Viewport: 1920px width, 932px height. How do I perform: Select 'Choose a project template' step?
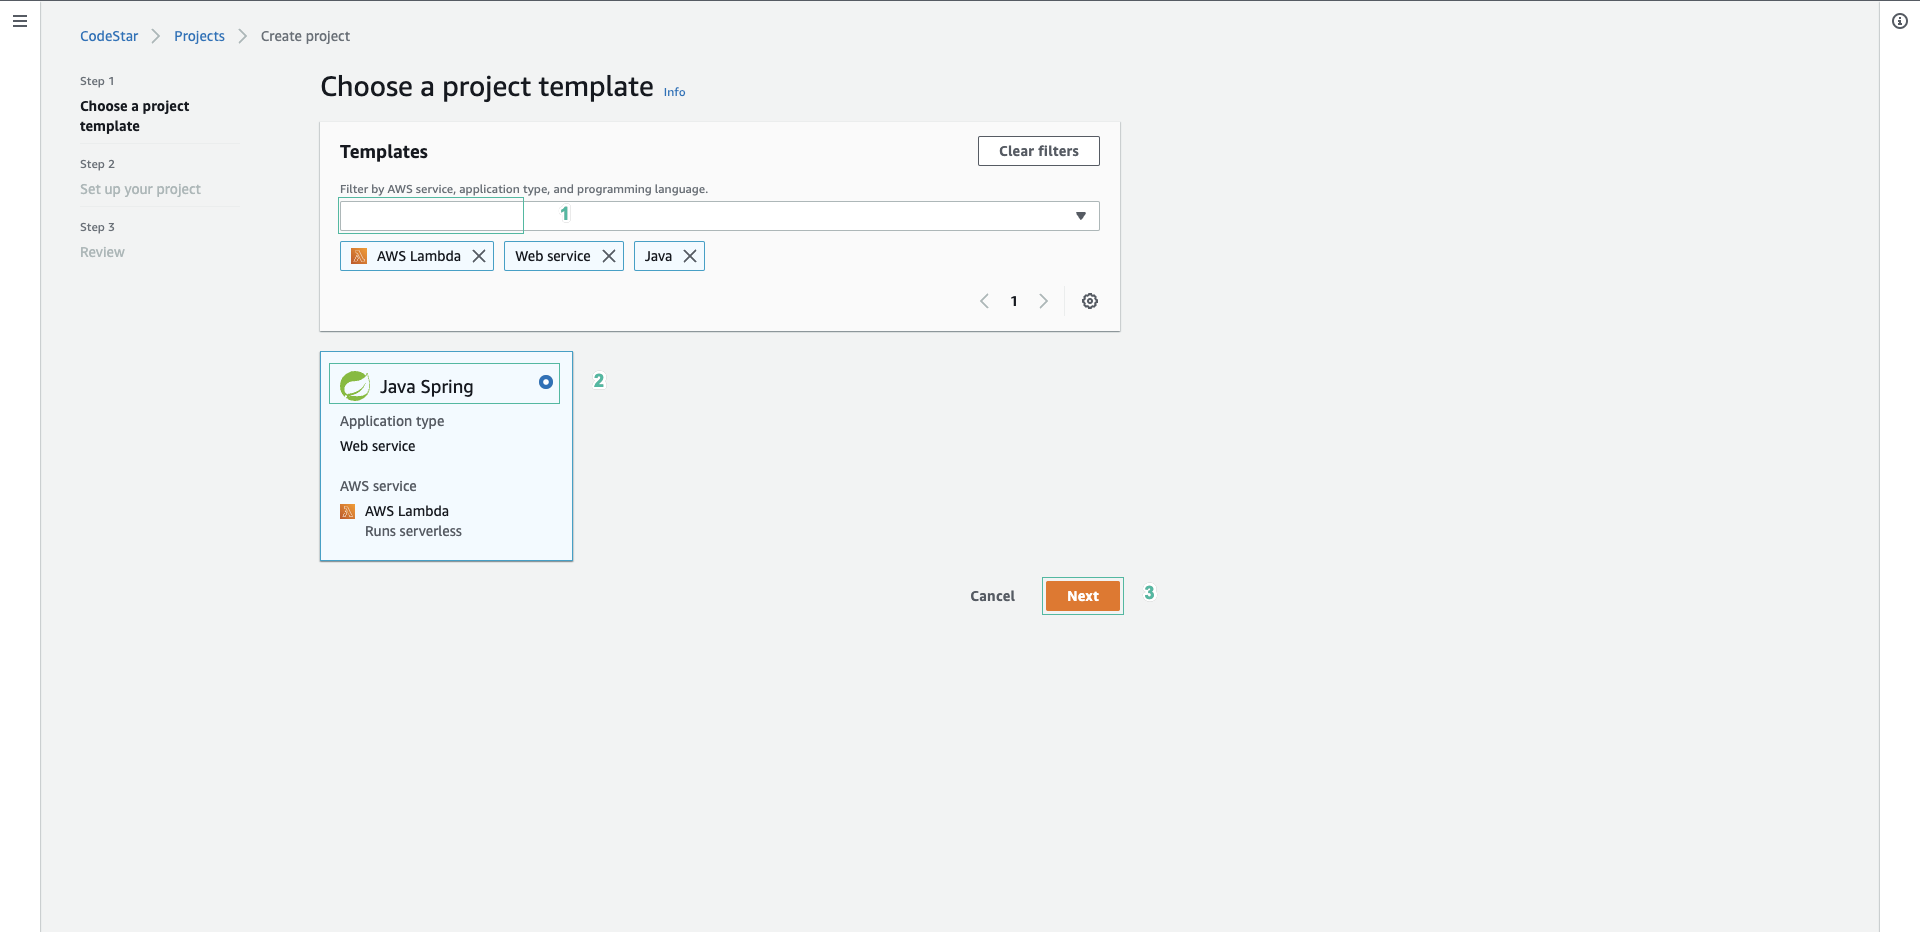coord(135,116)
